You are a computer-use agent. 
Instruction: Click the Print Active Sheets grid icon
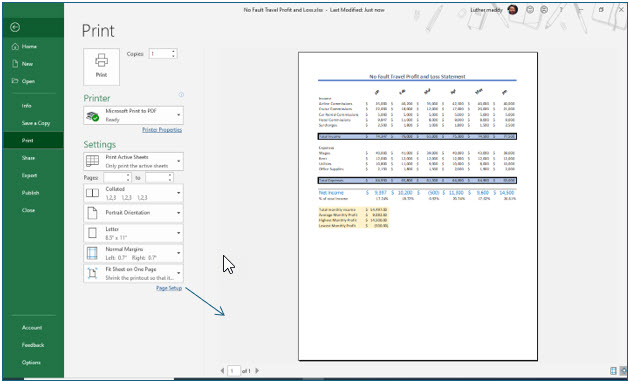[93, 161]
